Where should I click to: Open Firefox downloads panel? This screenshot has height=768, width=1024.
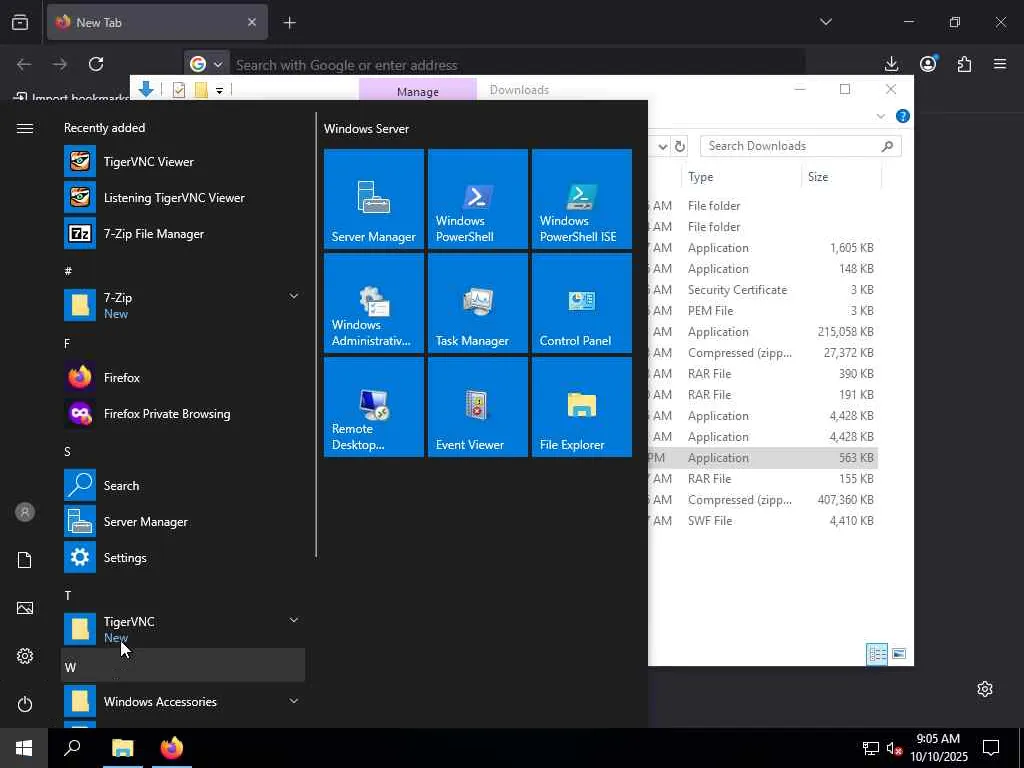tap(891, 64)
